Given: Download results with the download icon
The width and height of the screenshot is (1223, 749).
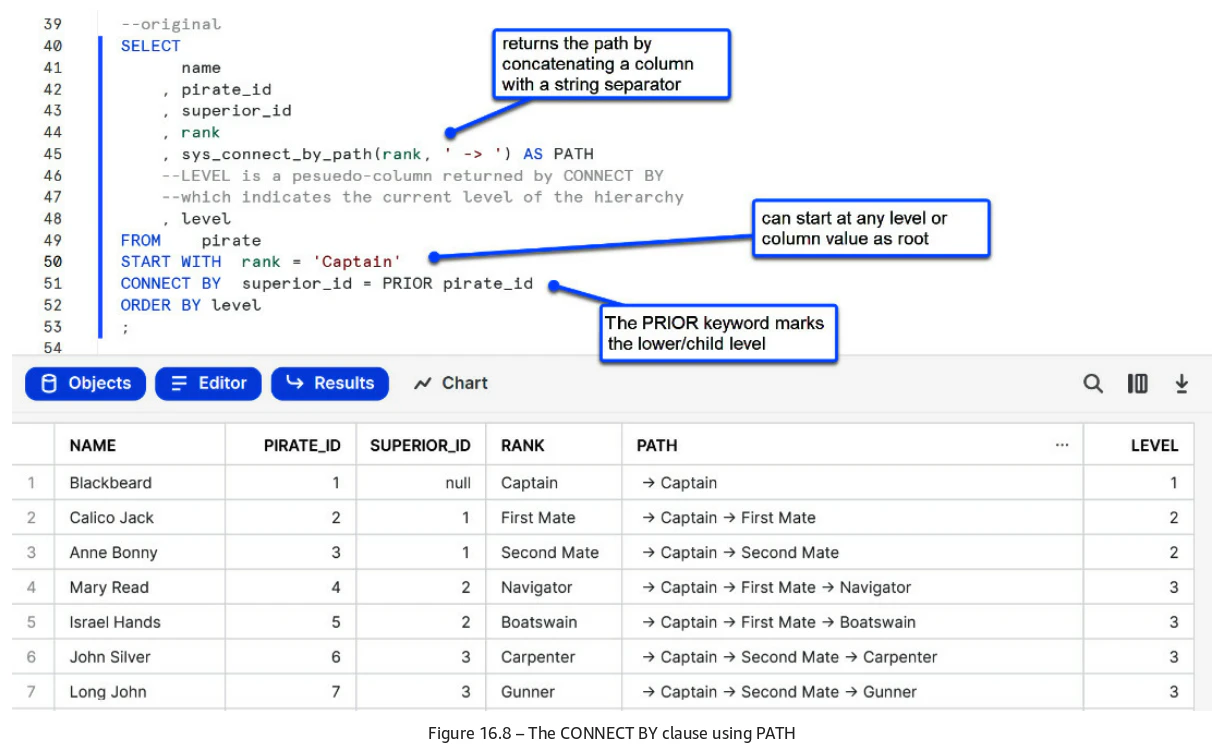Looking at the screenshot, I should coord(1182,383).
